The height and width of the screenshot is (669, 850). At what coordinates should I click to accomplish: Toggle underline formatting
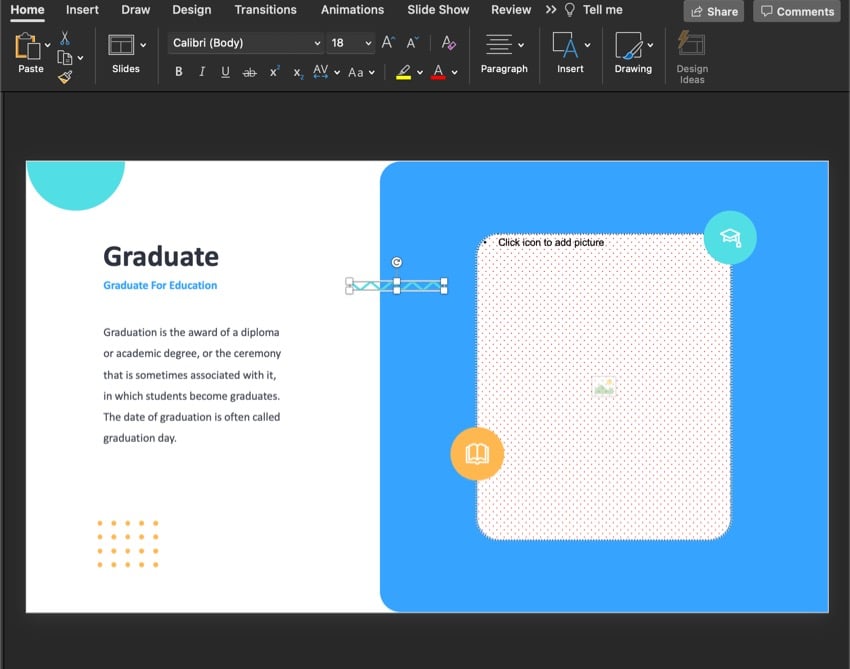[225, 72]
